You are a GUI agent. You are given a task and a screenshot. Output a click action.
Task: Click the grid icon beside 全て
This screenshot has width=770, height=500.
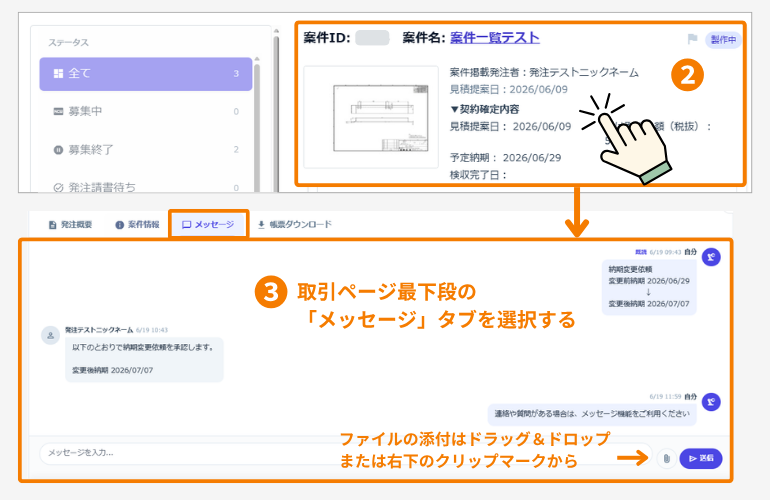58,74
